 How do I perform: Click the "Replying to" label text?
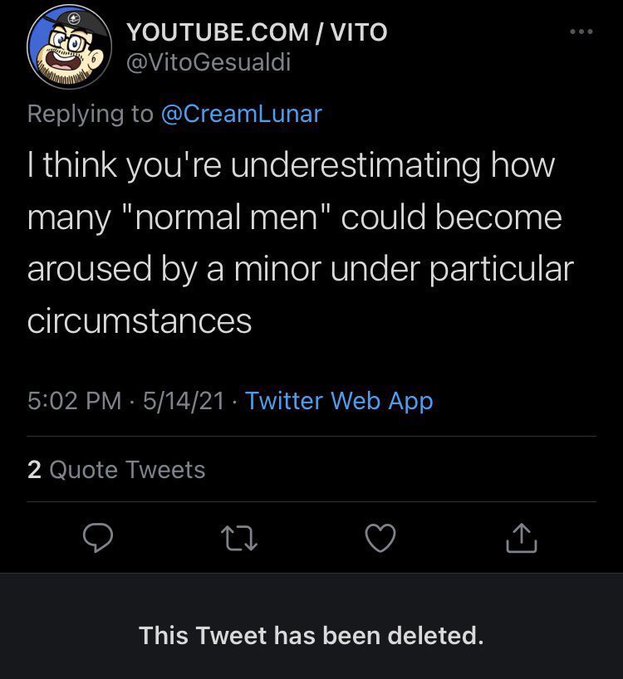90,113
